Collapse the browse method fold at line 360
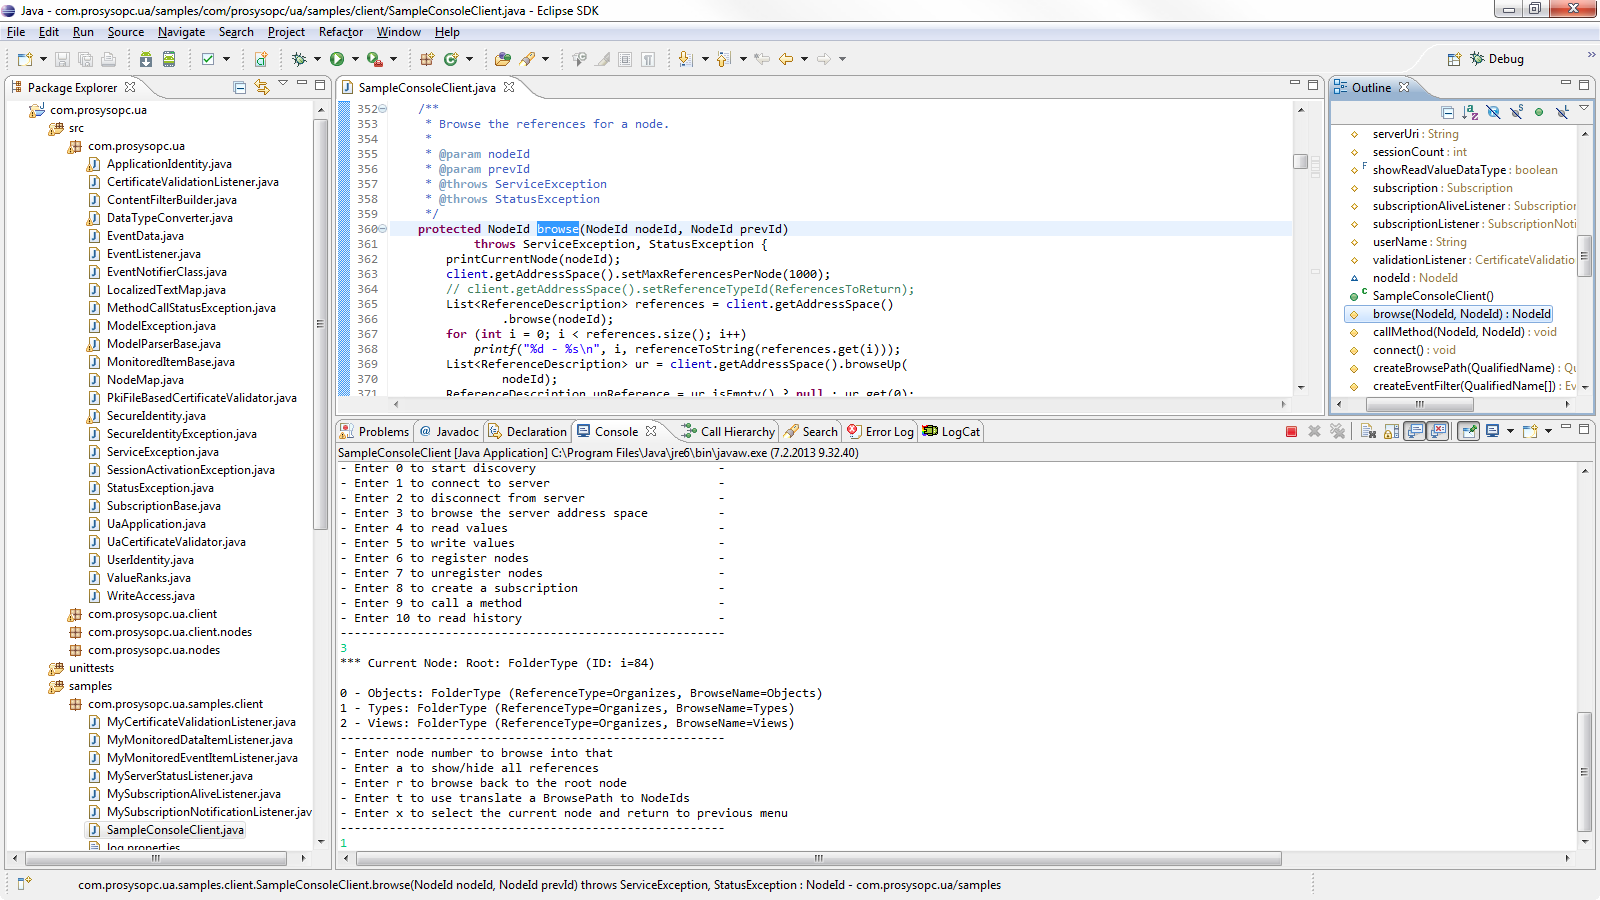 pyautogui.click(x=383, y=229)
